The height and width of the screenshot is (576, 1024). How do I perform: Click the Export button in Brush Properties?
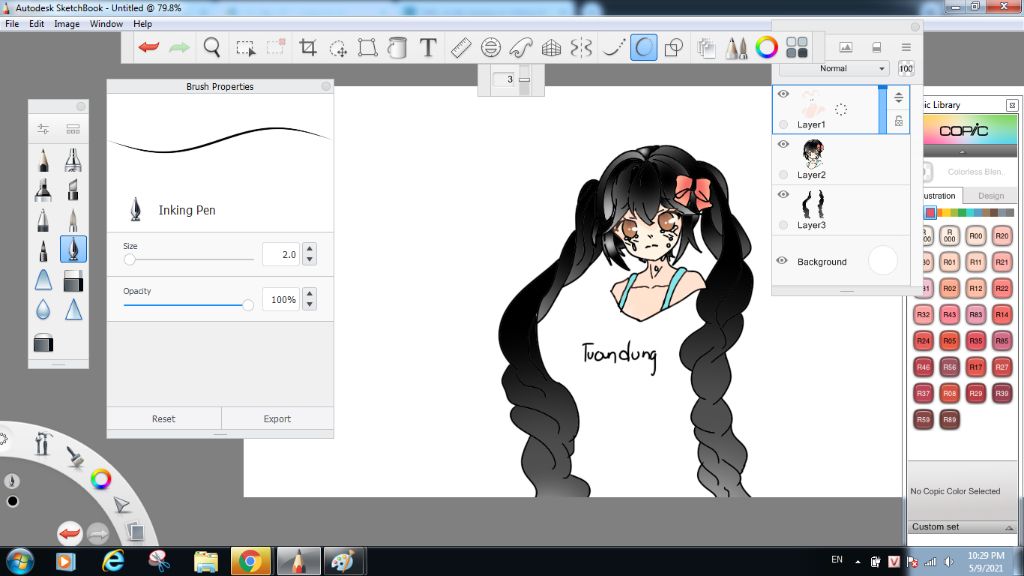[x=277, y=419]
